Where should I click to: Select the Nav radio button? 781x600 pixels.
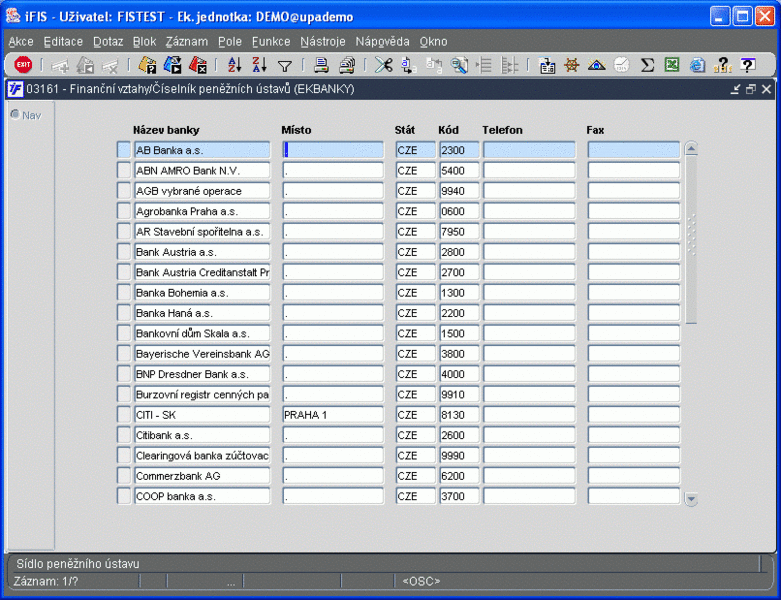click(x=15, y=115)
